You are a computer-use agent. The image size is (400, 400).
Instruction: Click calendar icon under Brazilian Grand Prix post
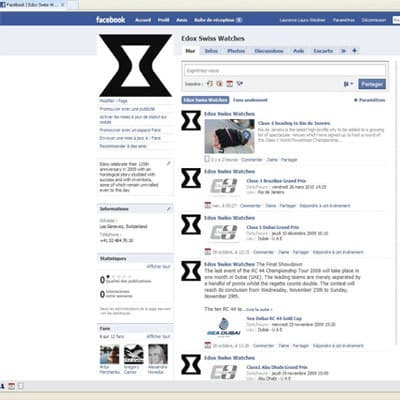208,205
